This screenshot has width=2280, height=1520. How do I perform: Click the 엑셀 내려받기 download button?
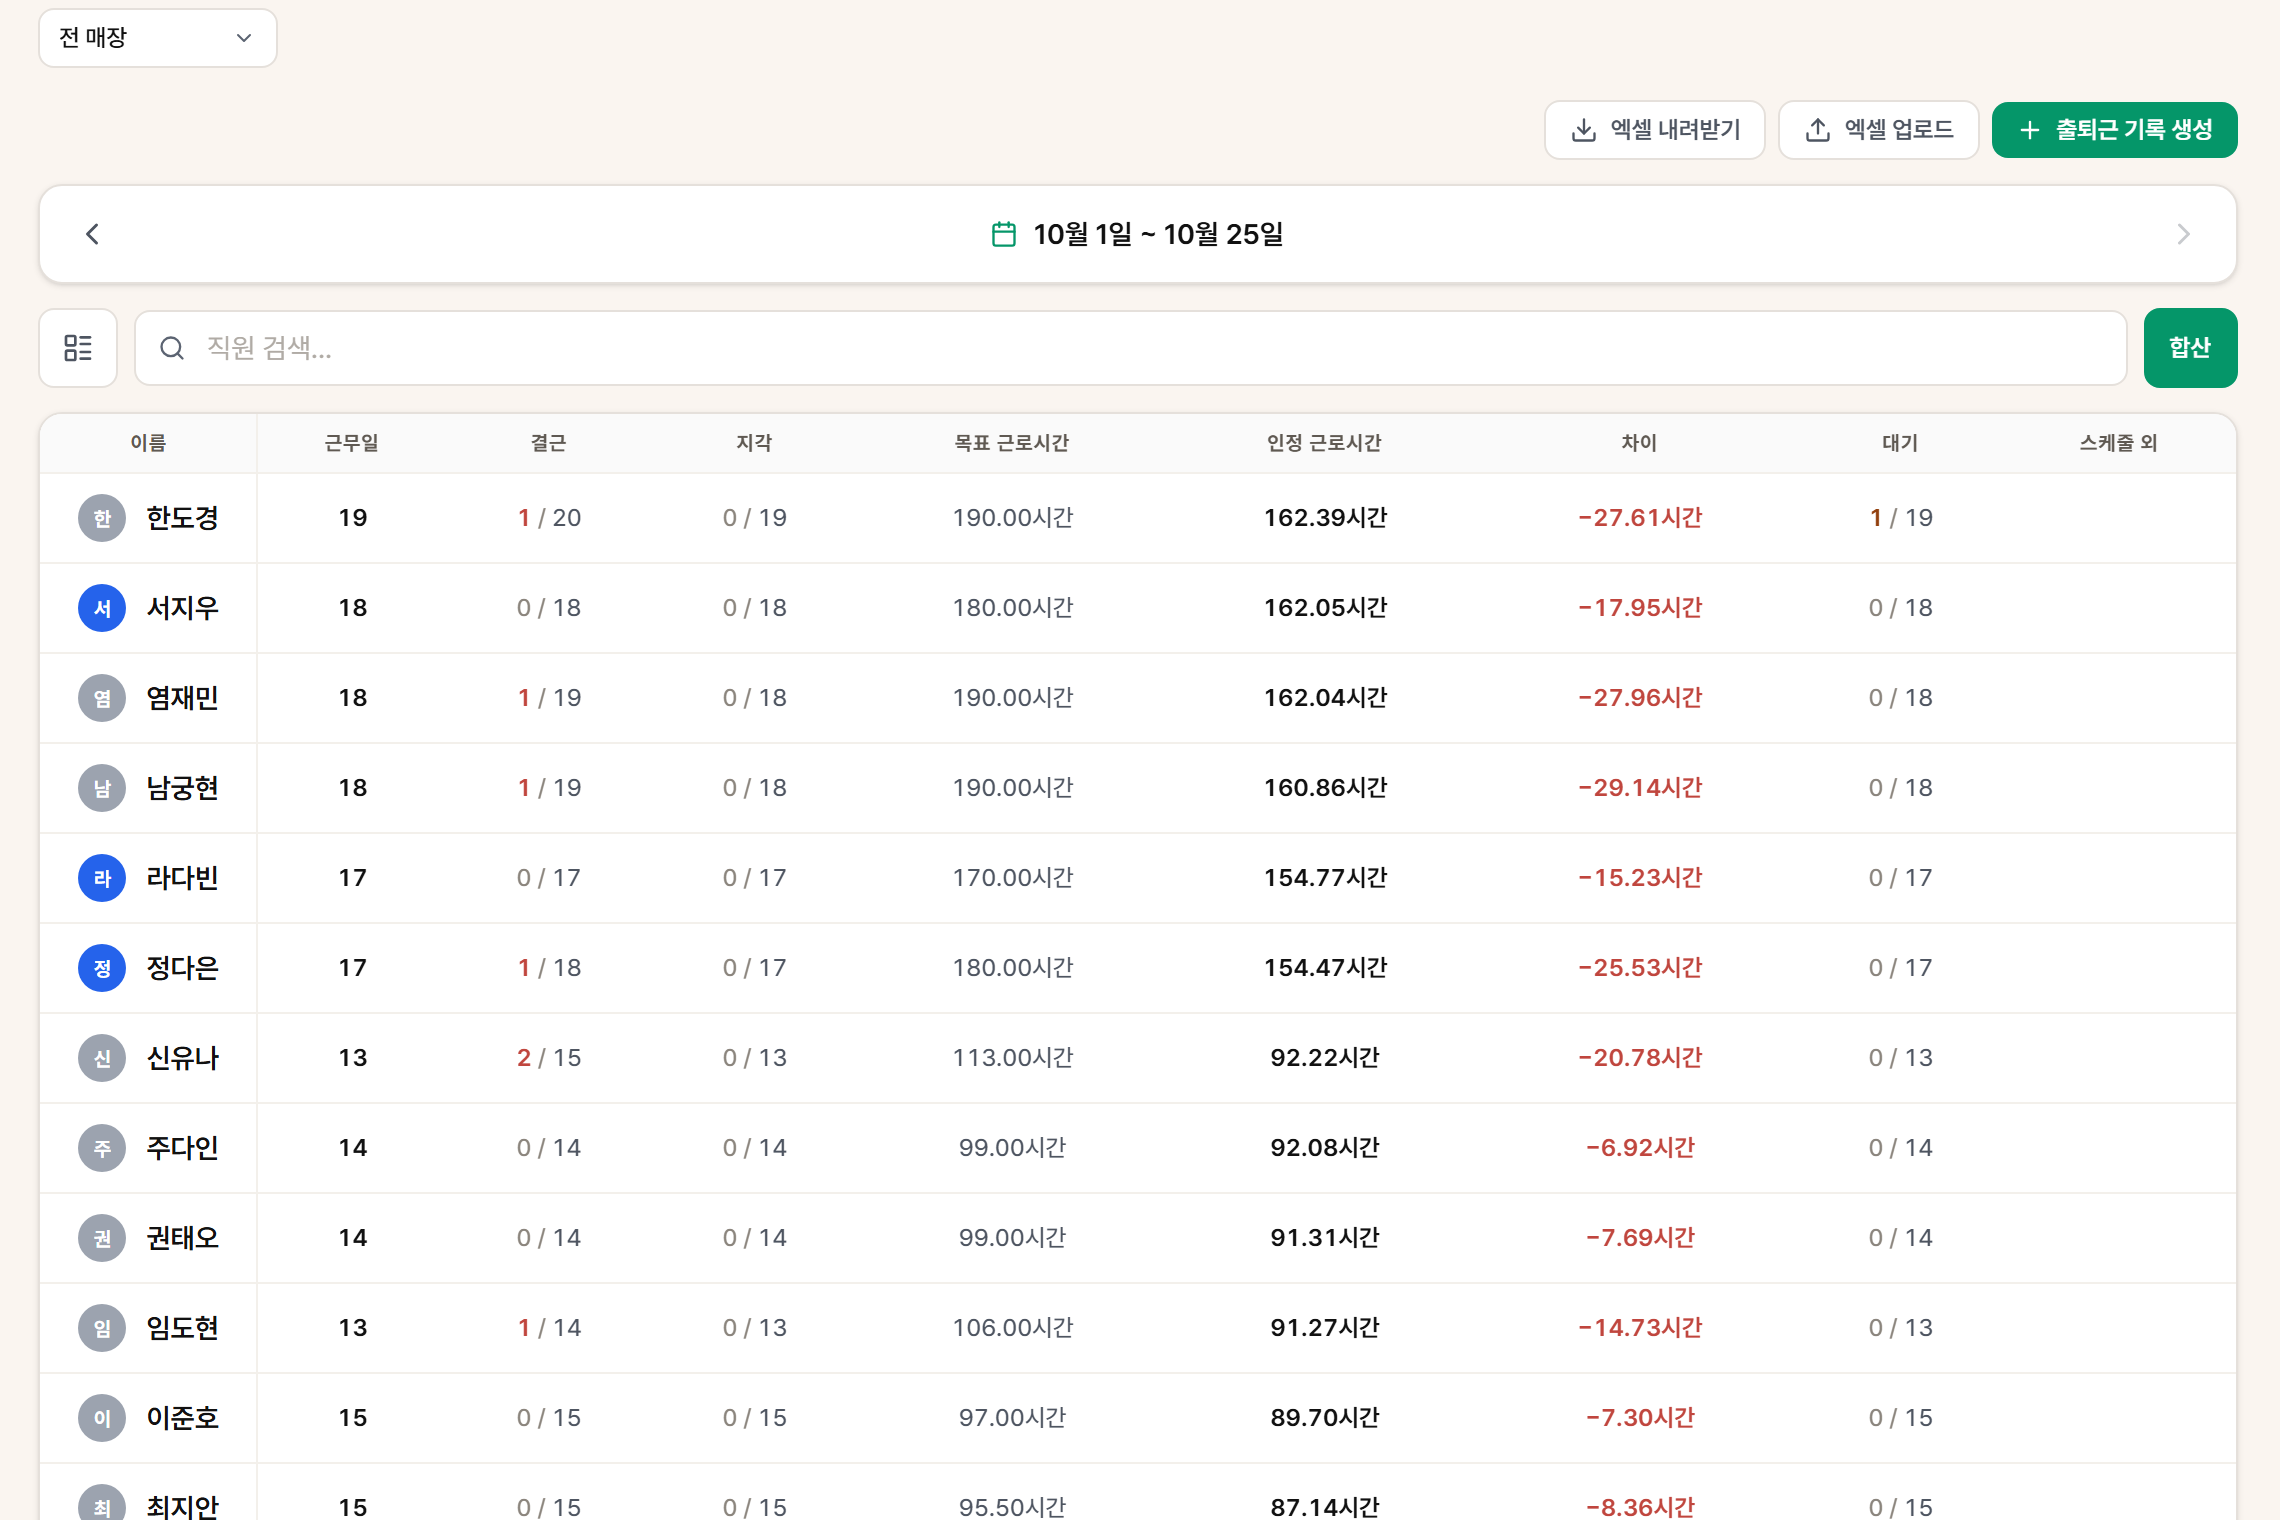(x=1655, y=130)
